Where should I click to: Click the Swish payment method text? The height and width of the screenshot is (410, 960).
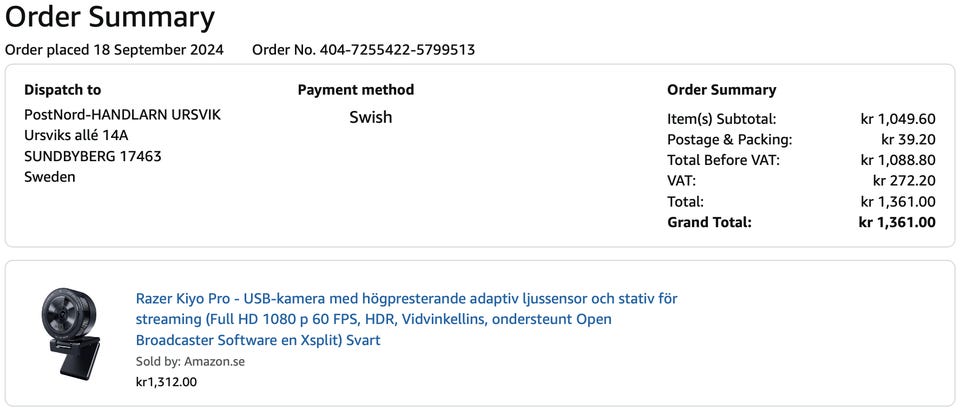coord(370,117)
